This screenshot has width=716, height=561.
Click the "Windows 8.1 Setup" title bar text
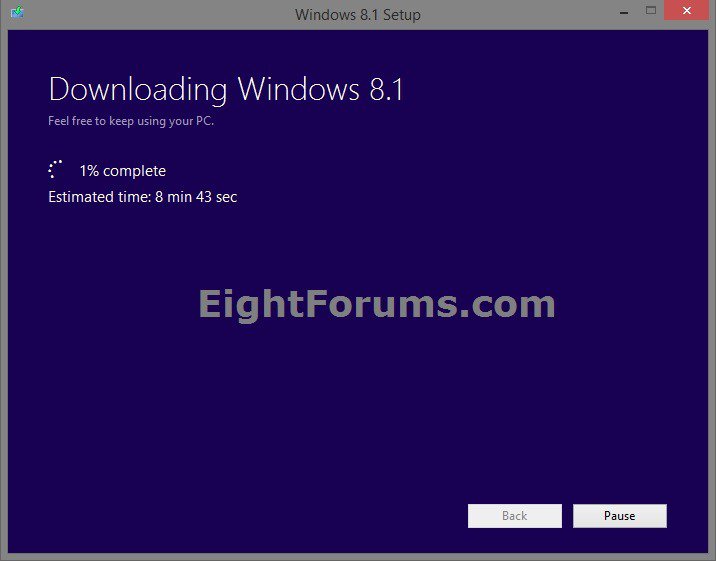tap(357, 15)
